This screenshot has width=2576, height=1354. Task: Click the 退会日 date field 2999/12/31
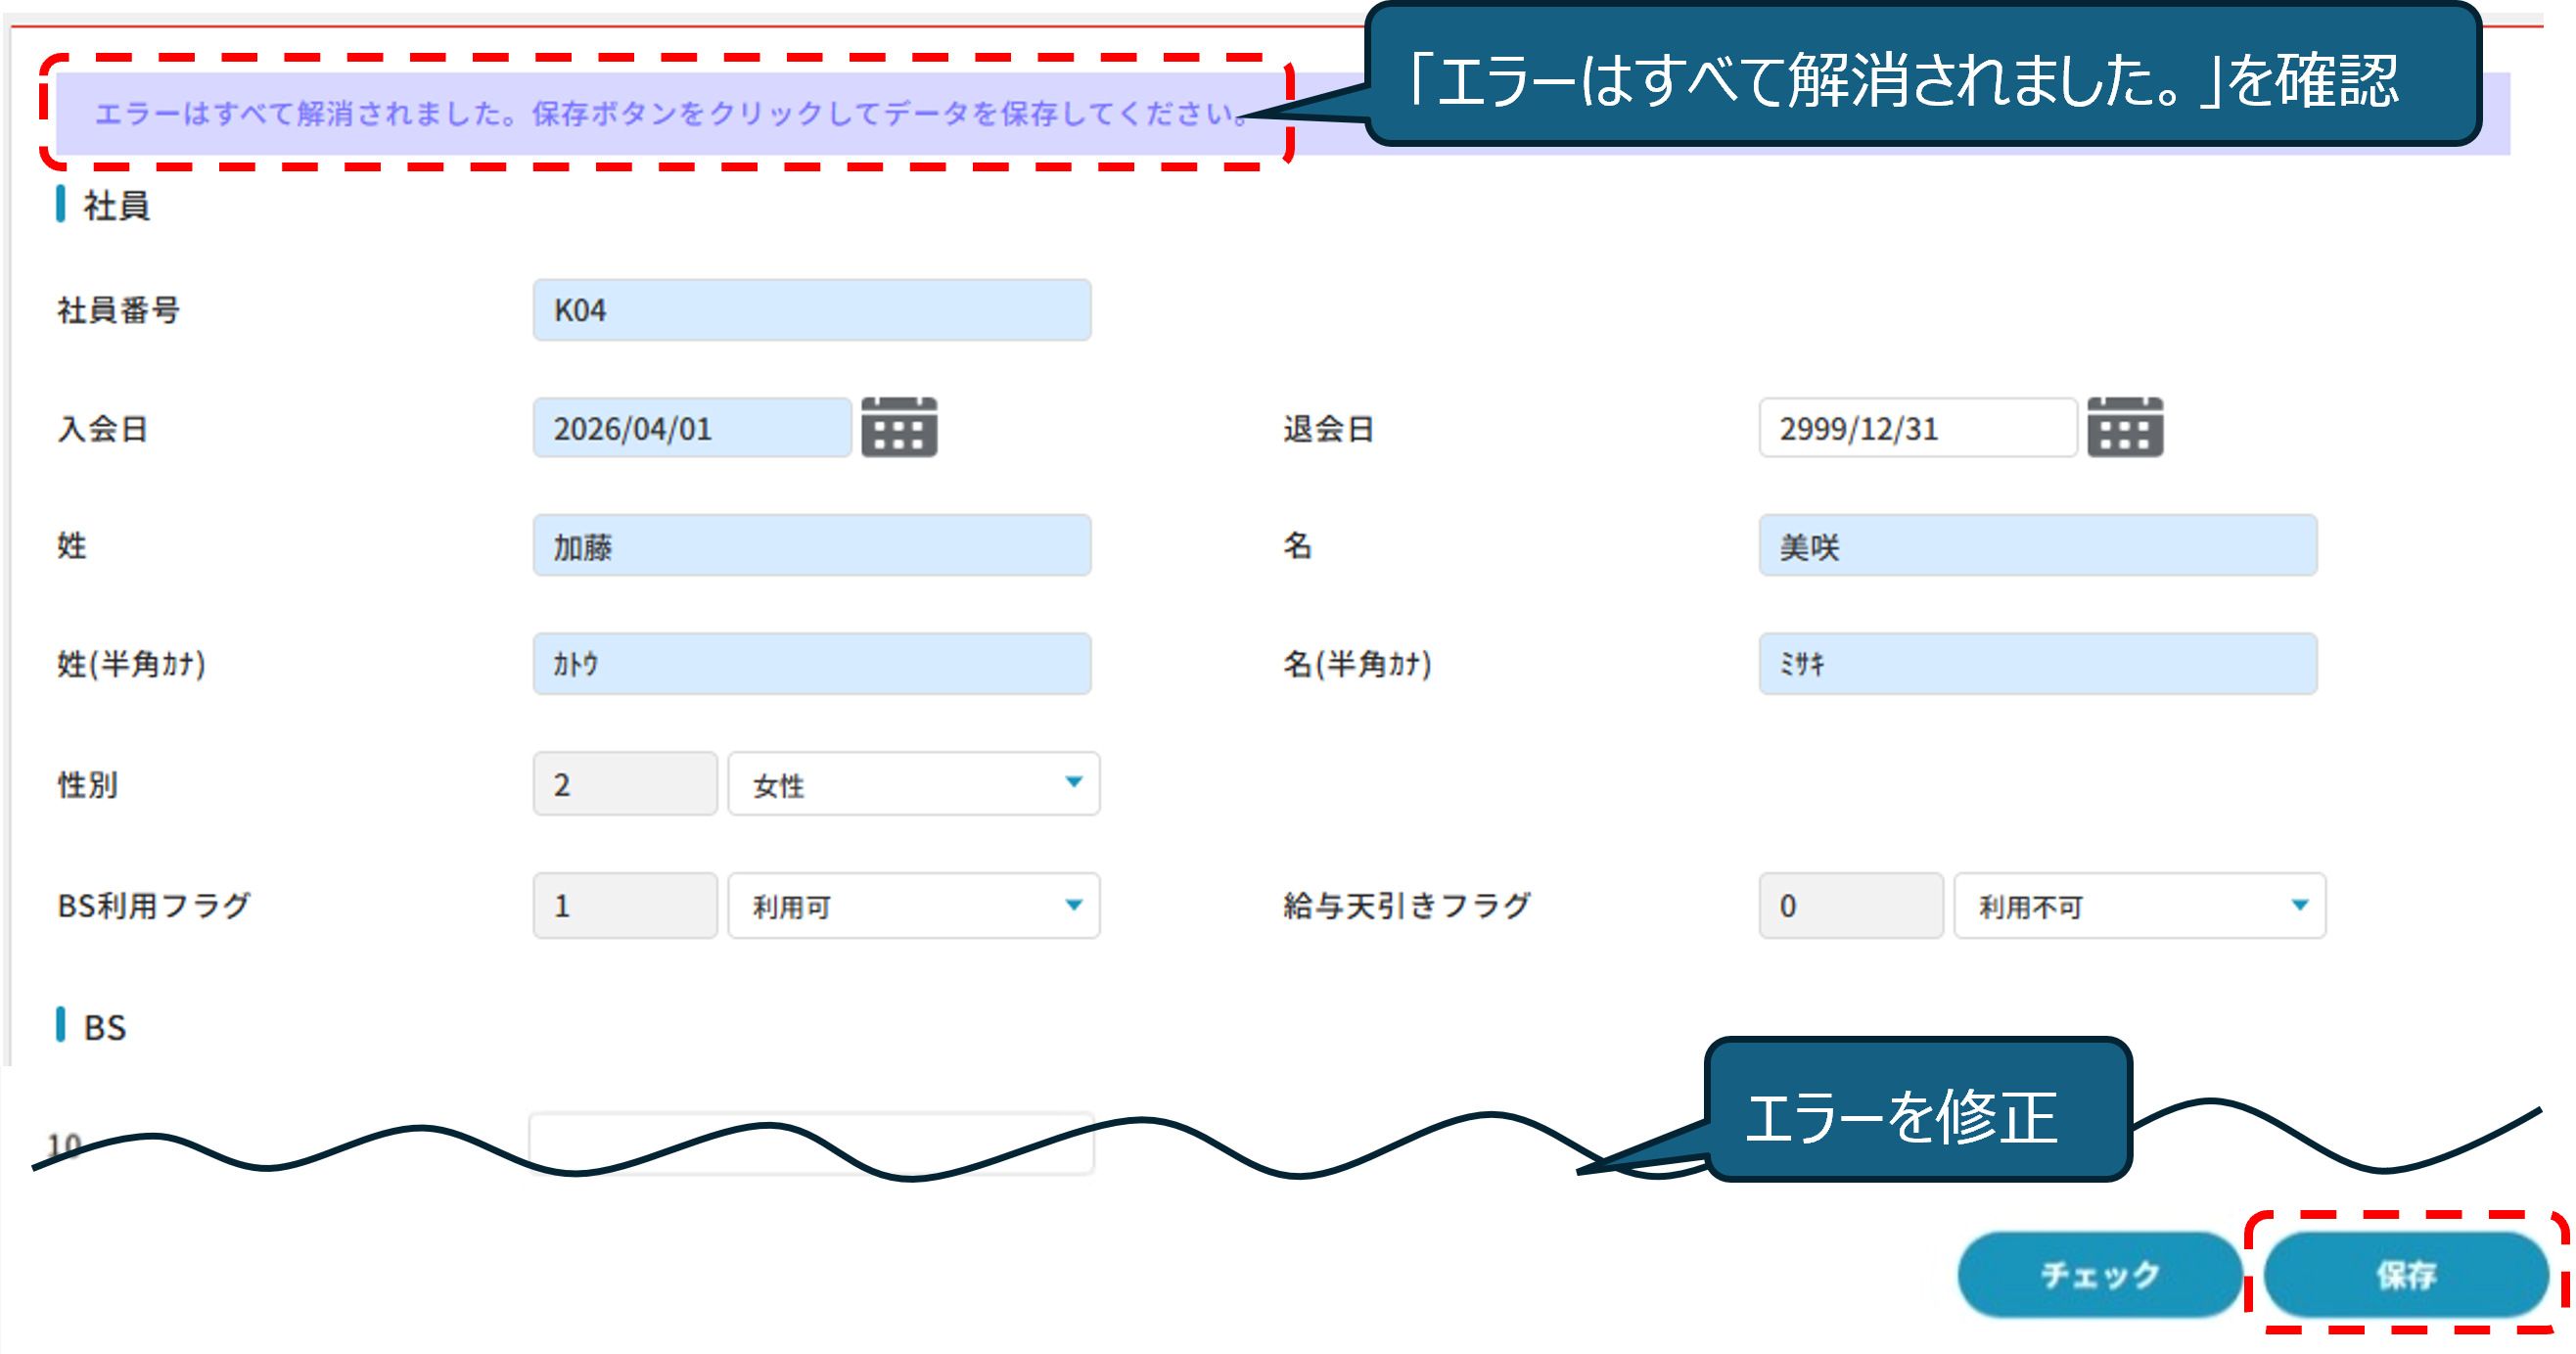coord(1916,428)
